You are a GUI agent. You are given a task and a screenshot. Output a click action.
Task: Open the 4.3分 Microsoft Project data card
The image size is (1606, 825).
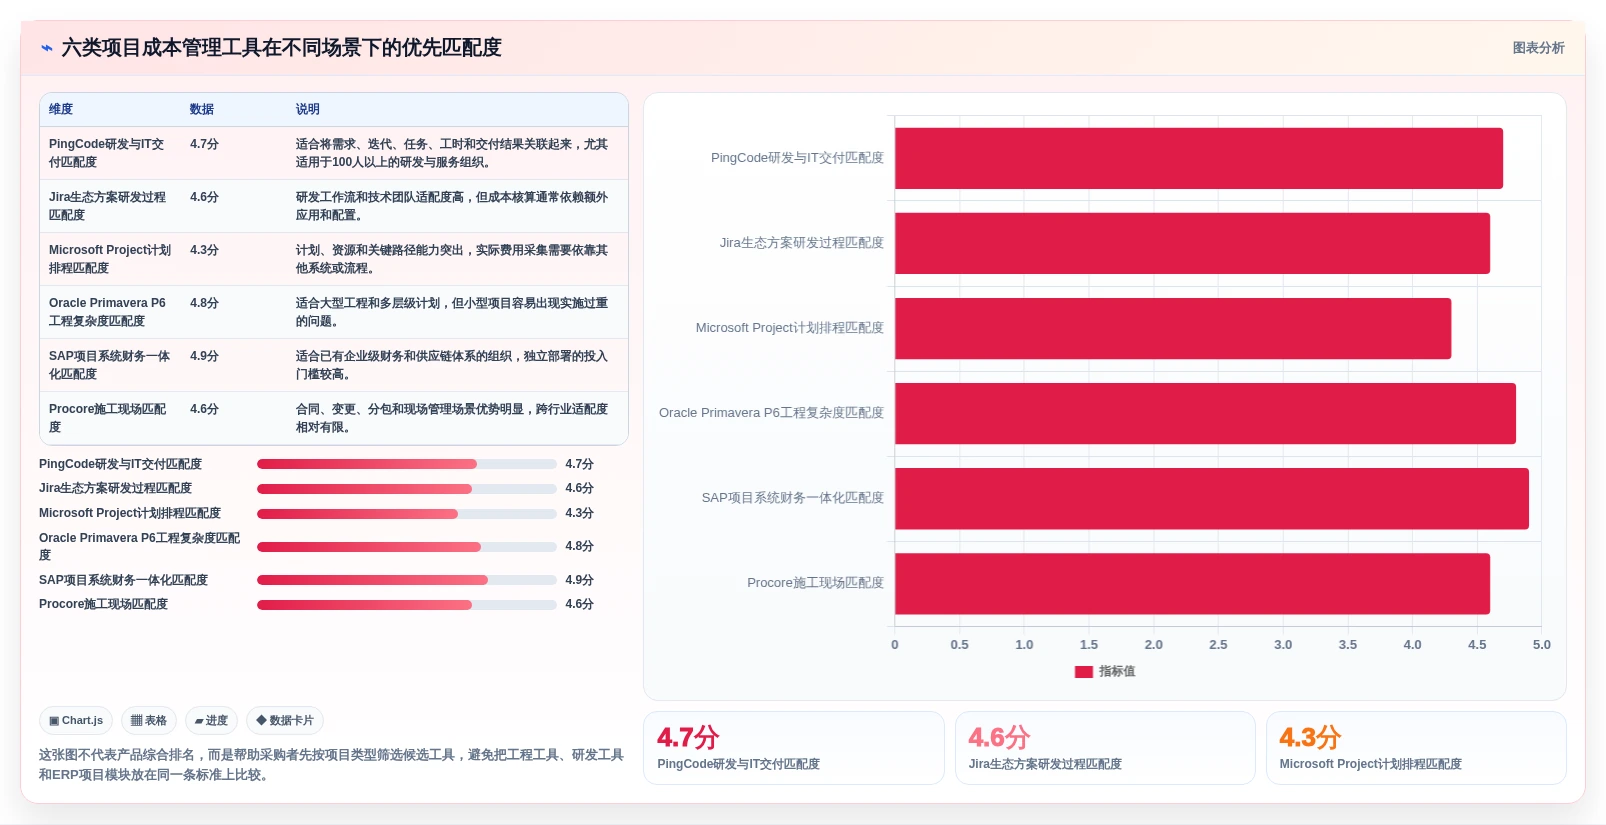click(1416, 748)
